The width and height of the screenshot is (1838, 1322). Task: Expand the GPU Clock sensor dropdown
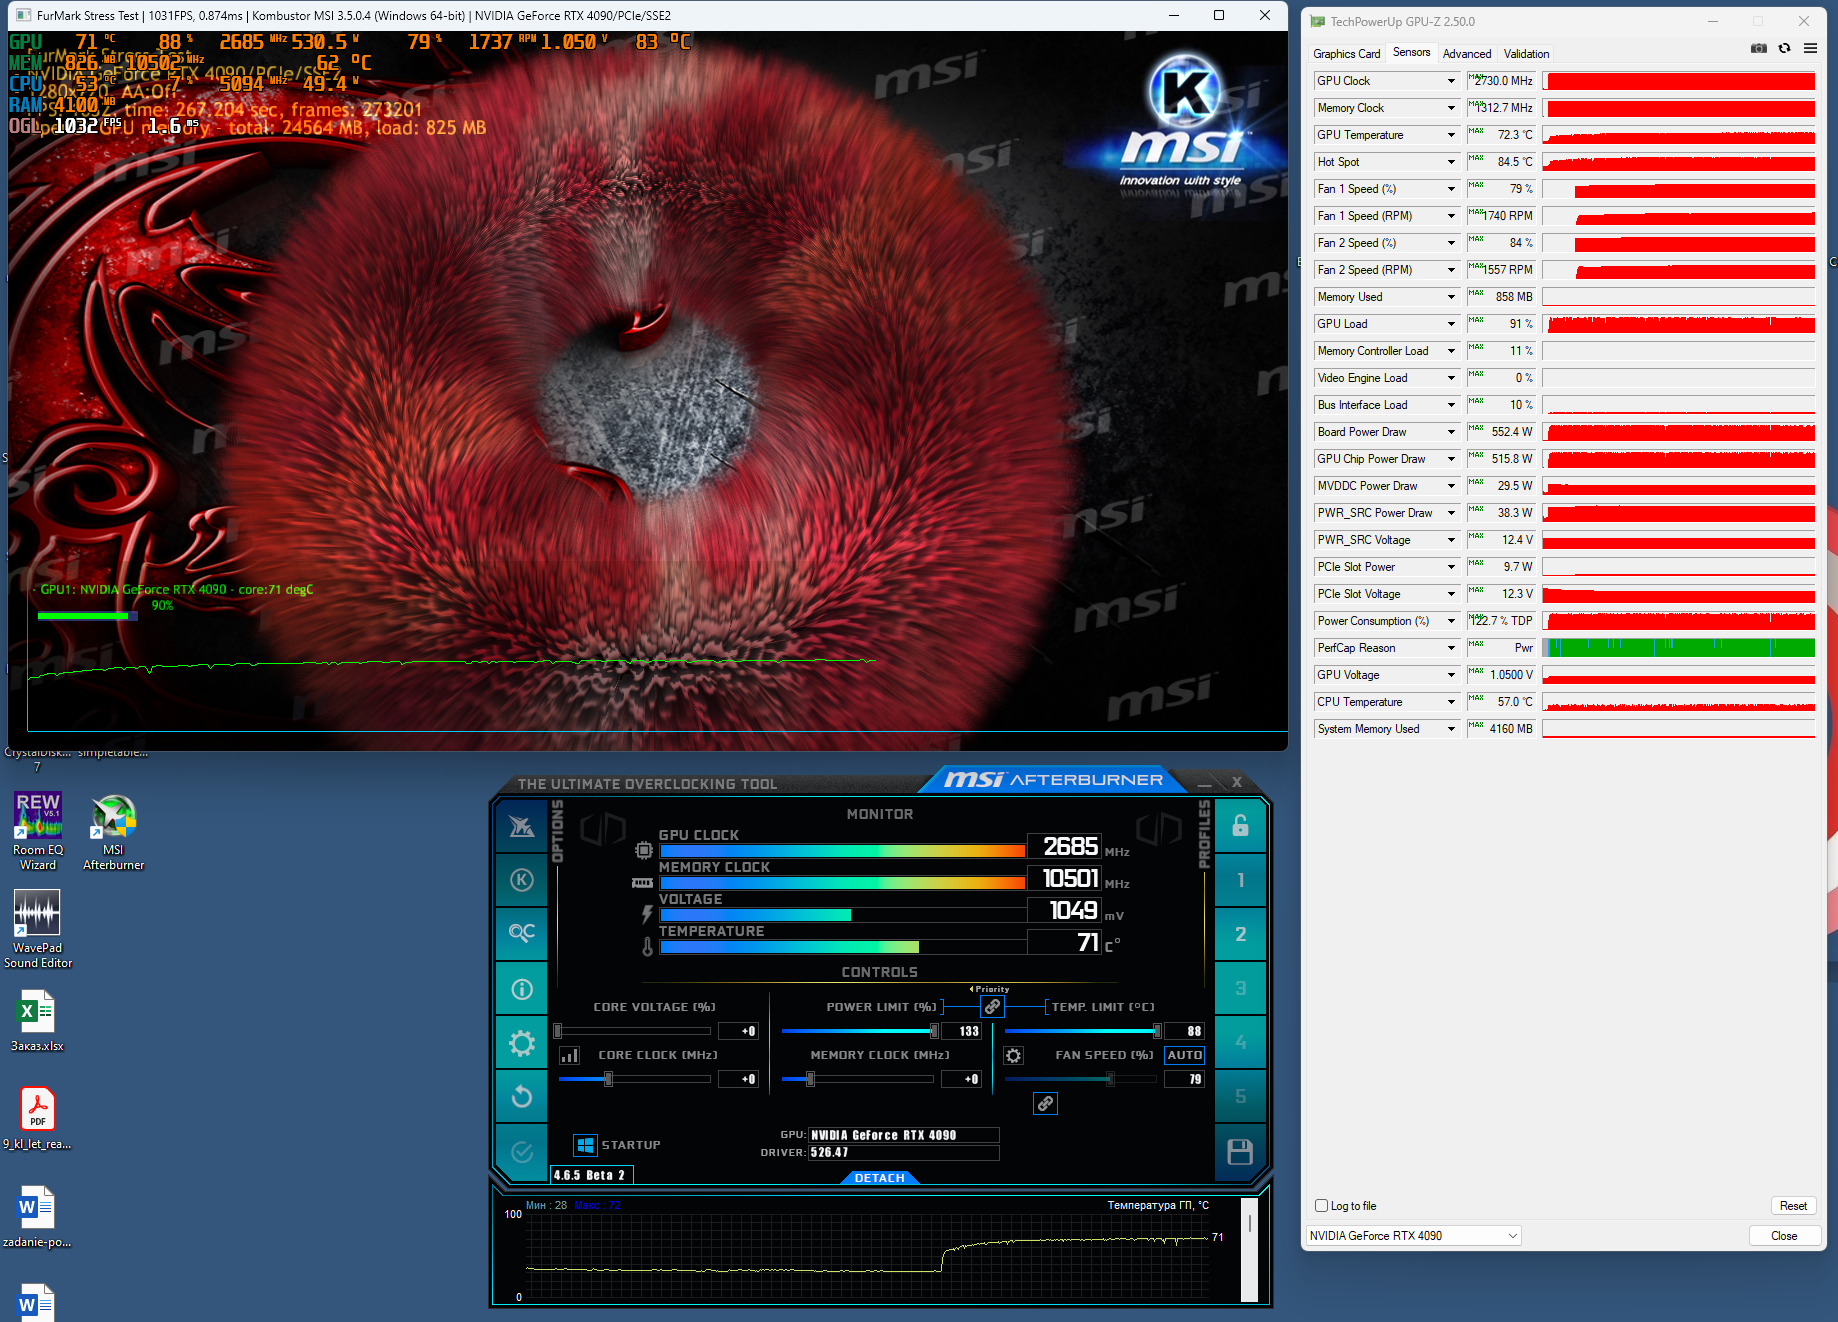[x=1451, y=81]
